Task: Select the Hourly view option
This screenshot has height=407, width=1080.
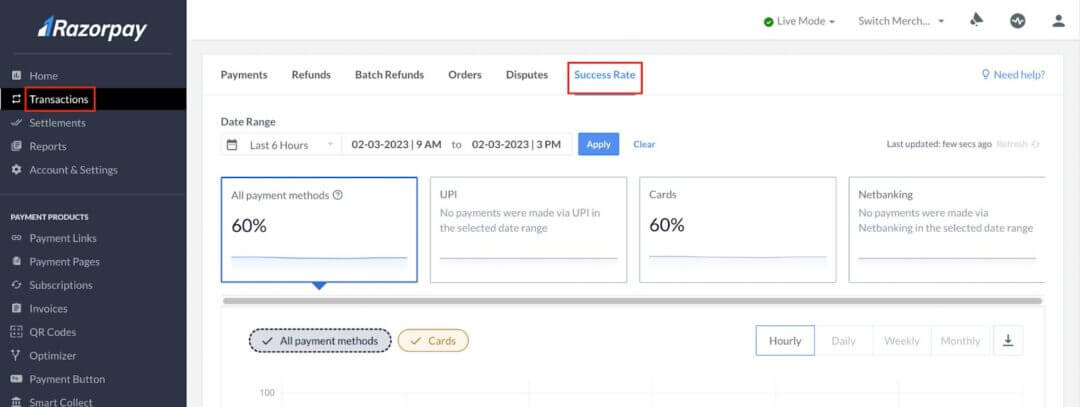Action: (785, 341)
